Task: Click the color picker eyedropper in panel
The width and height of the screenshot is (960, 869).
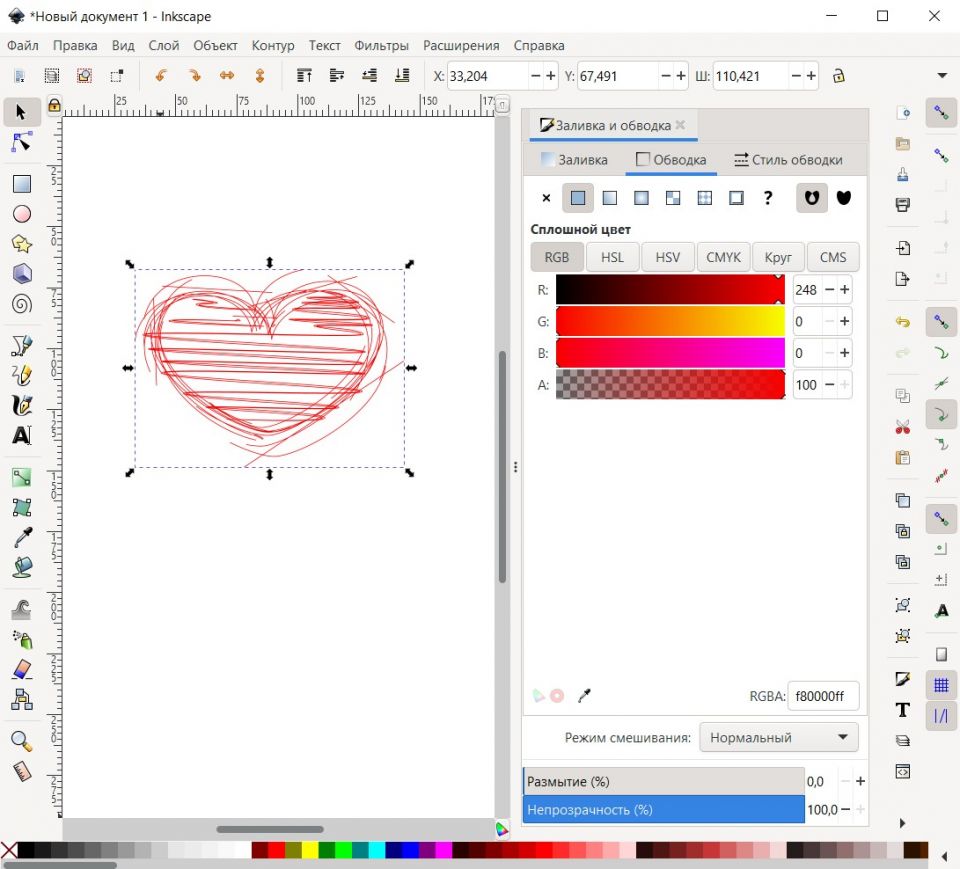Action: pyautogui.click(x=586, y=695)
